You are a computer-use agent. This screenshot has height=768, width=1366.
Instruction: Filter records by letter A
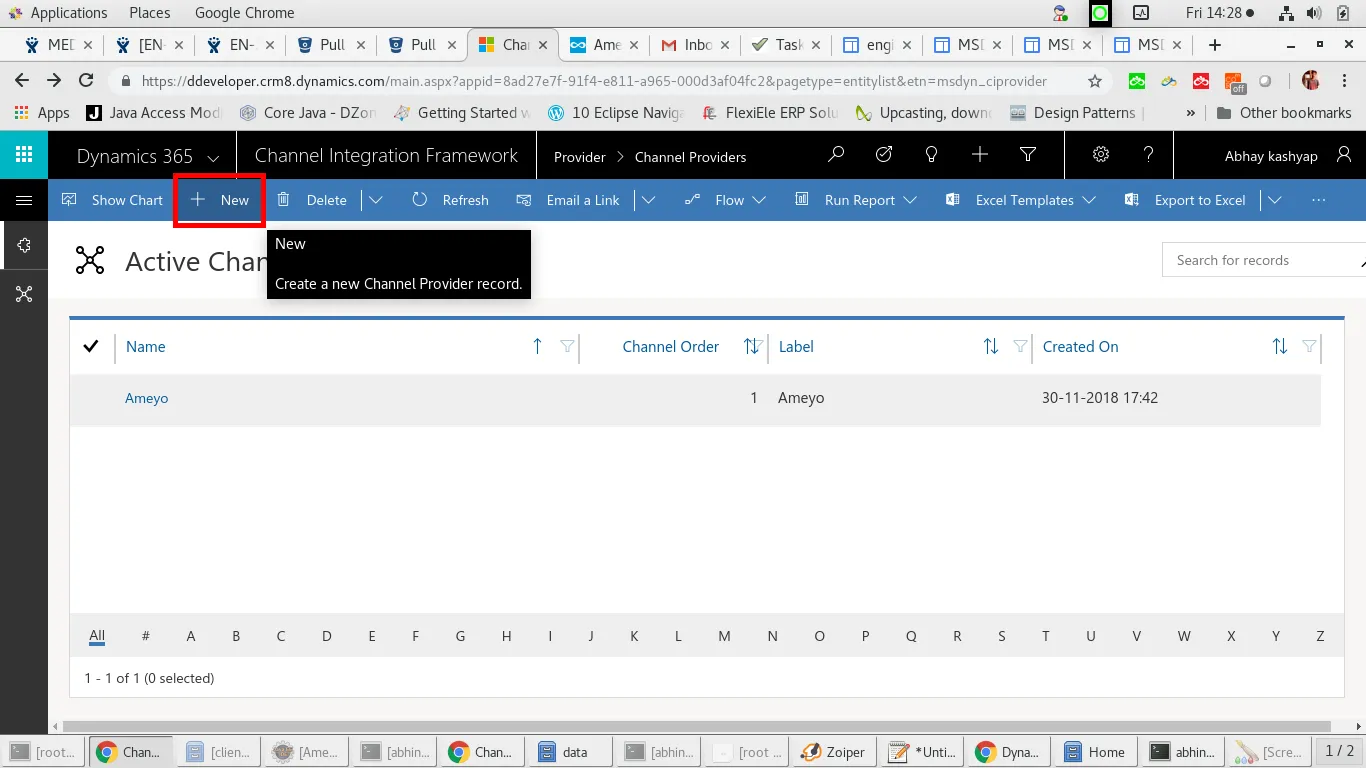click(191, 636)
